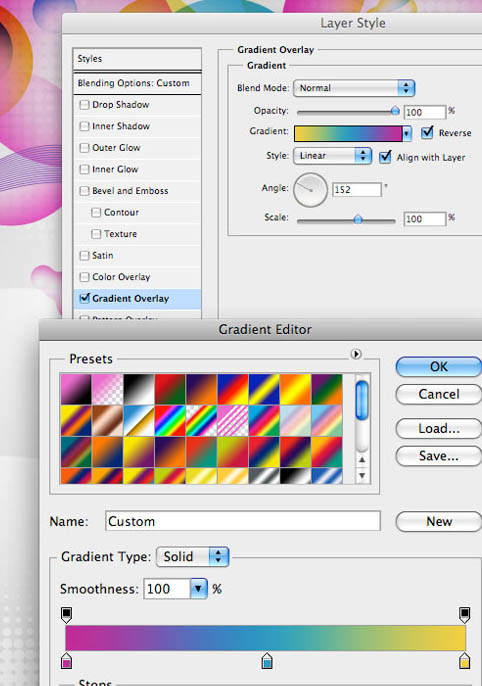Select the left opacity stop above gradient
This screenshot has height=686, width=482.
(x=66, y=615)
